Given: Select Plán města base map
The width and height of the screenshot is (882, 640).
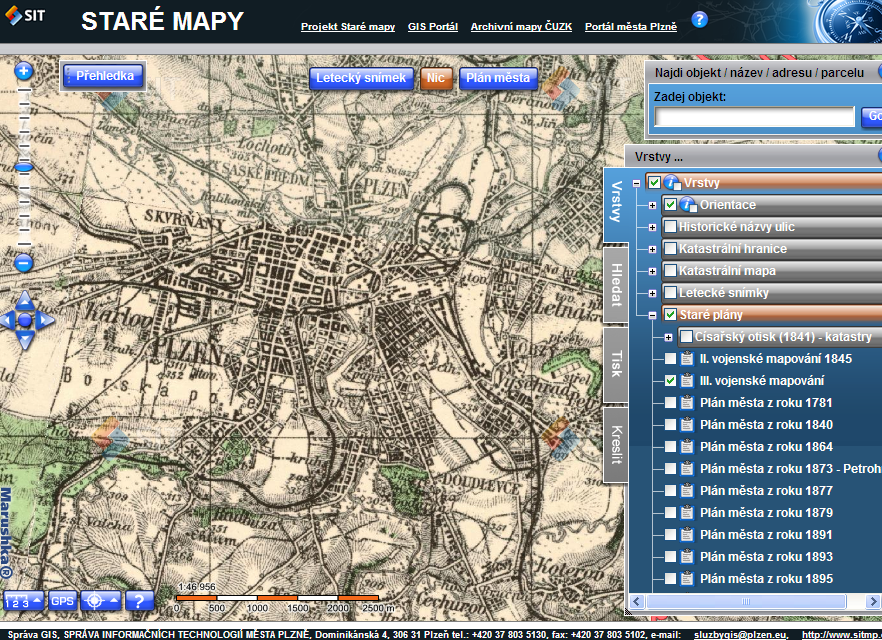Looking at the screenshot, I should click(x=498, y=78).
